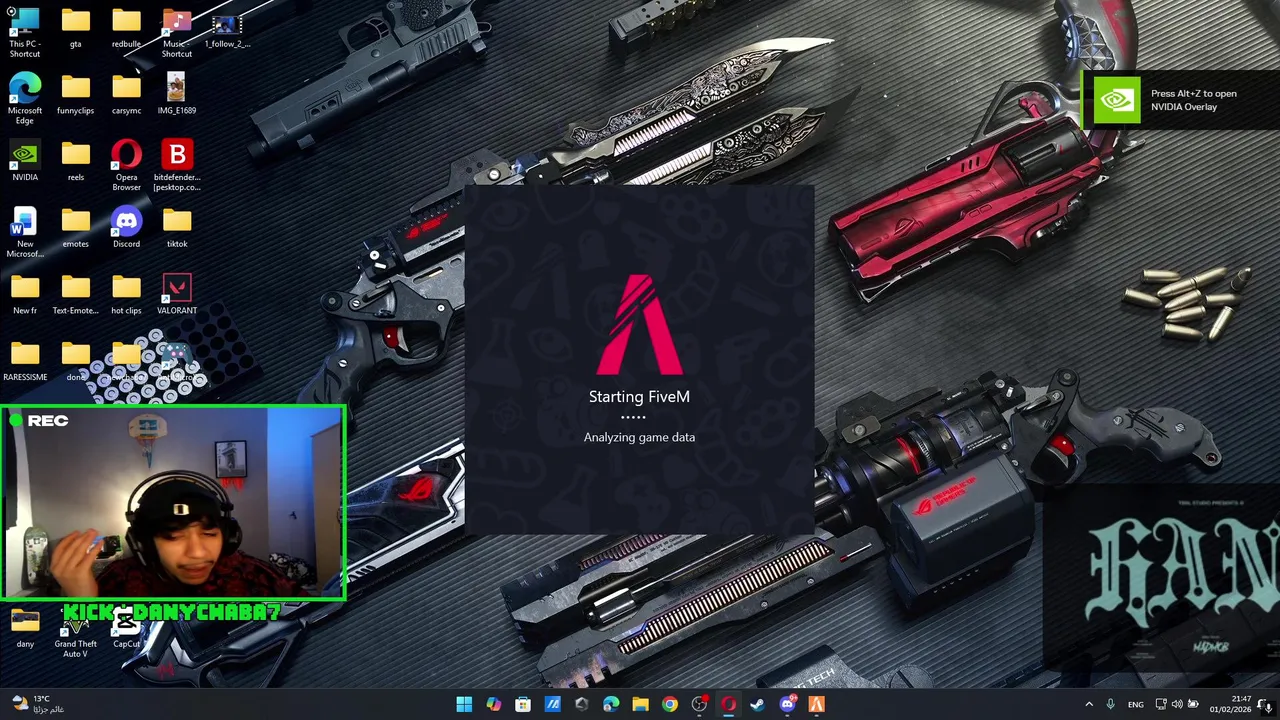Open the gta folder
Screen dimensions: 1280x720
[76, 28]
